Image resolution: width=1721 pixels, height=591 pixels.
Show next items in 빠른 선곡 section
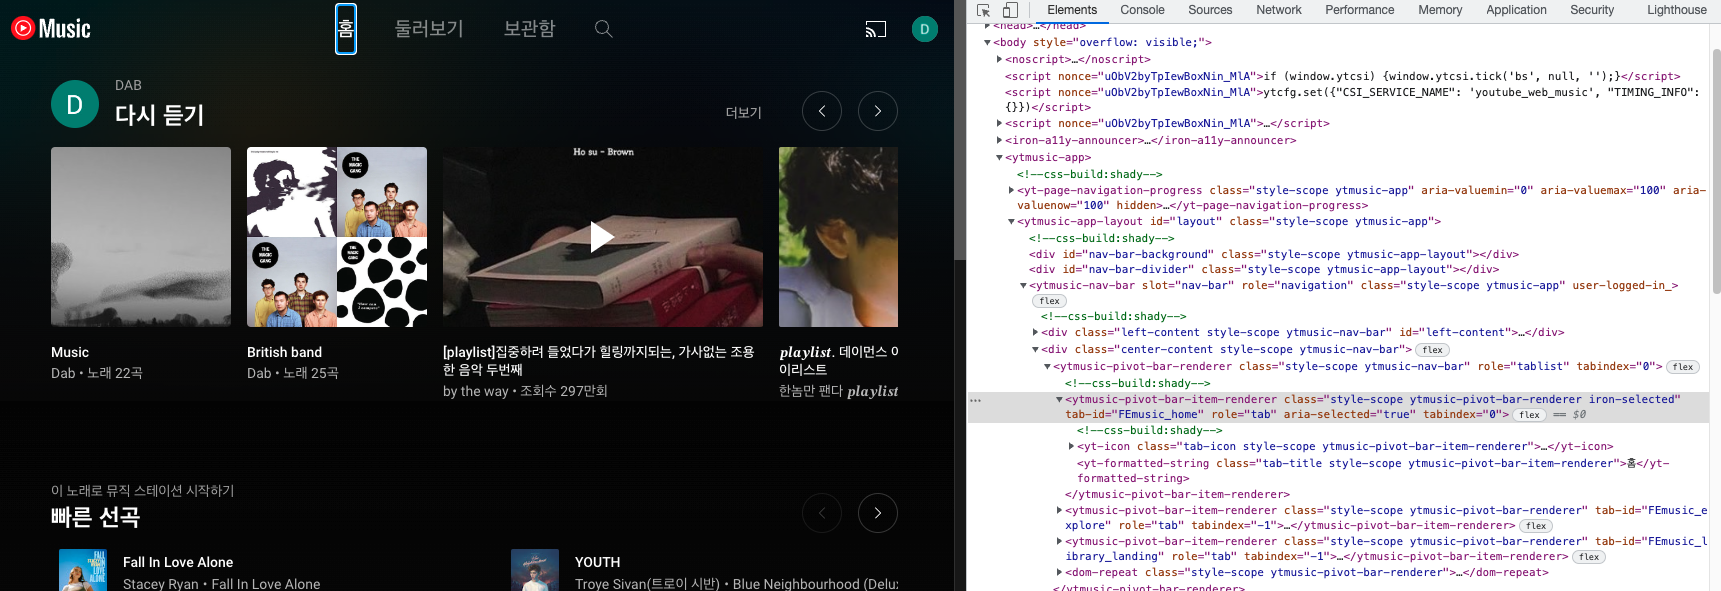click(x=878, y=513)
